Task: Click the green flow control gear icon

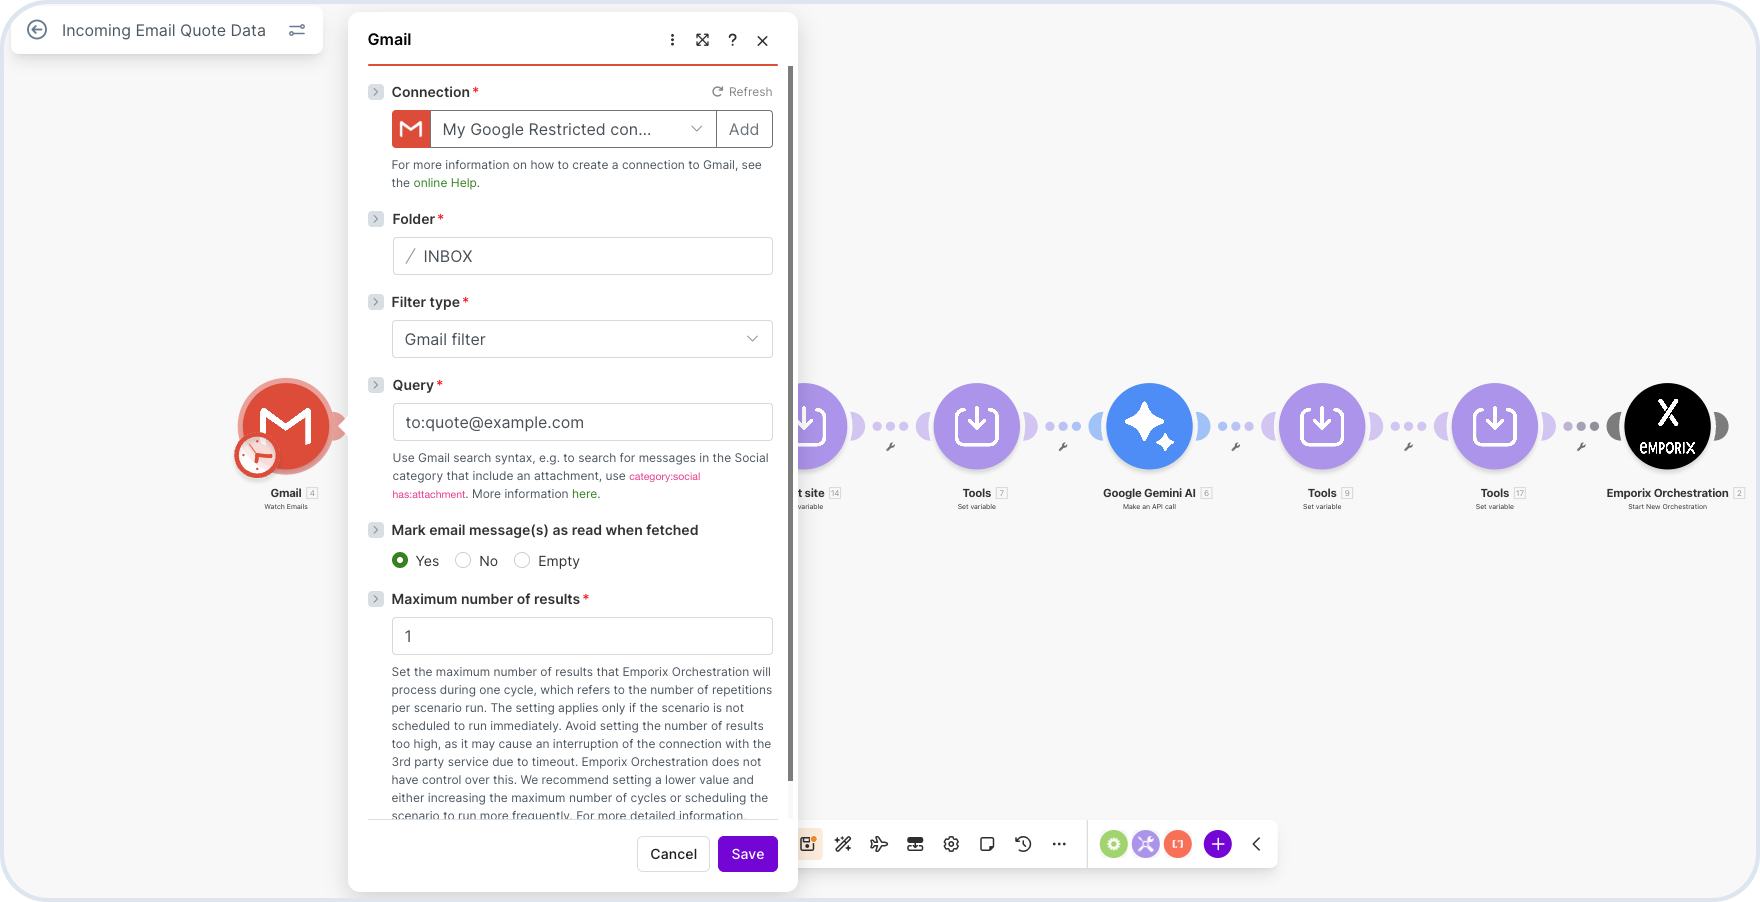Action: (1113, 844)
